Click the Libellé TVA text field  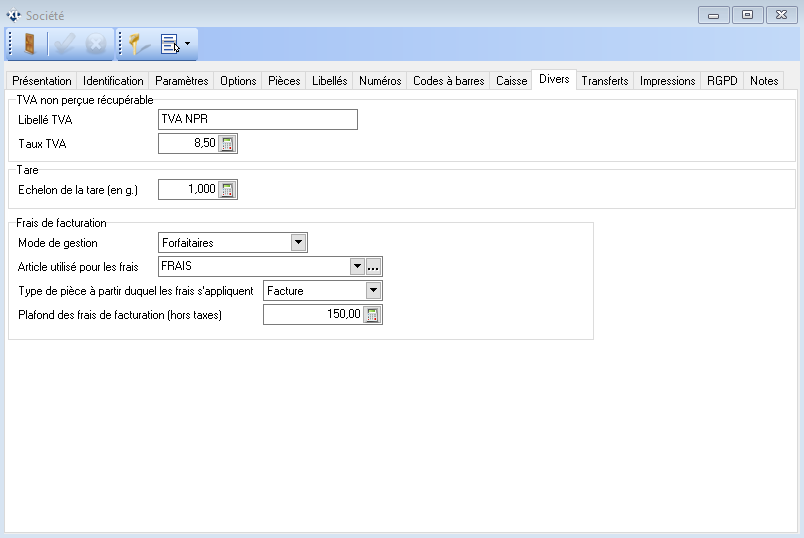click(257, 120)
